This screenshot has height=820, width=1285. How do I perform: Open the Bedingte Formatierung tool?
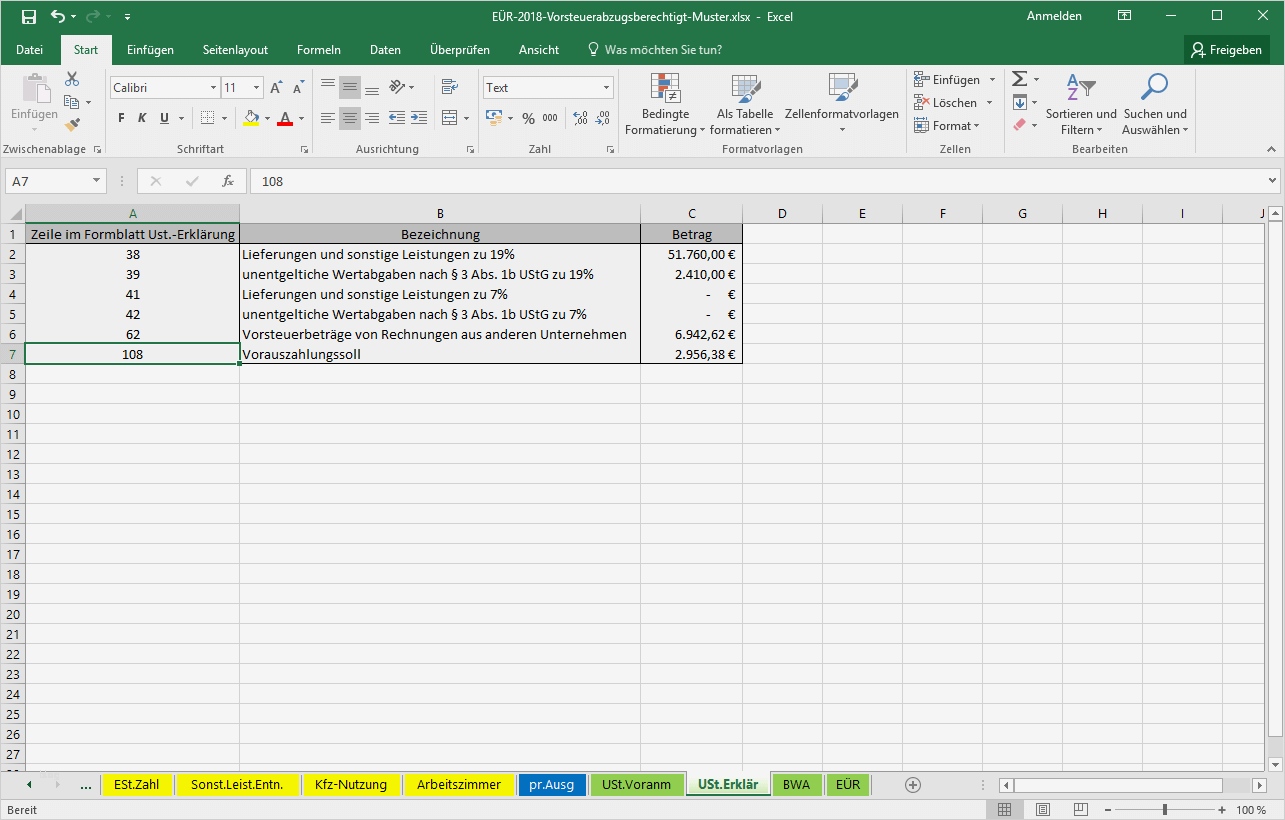665,105
